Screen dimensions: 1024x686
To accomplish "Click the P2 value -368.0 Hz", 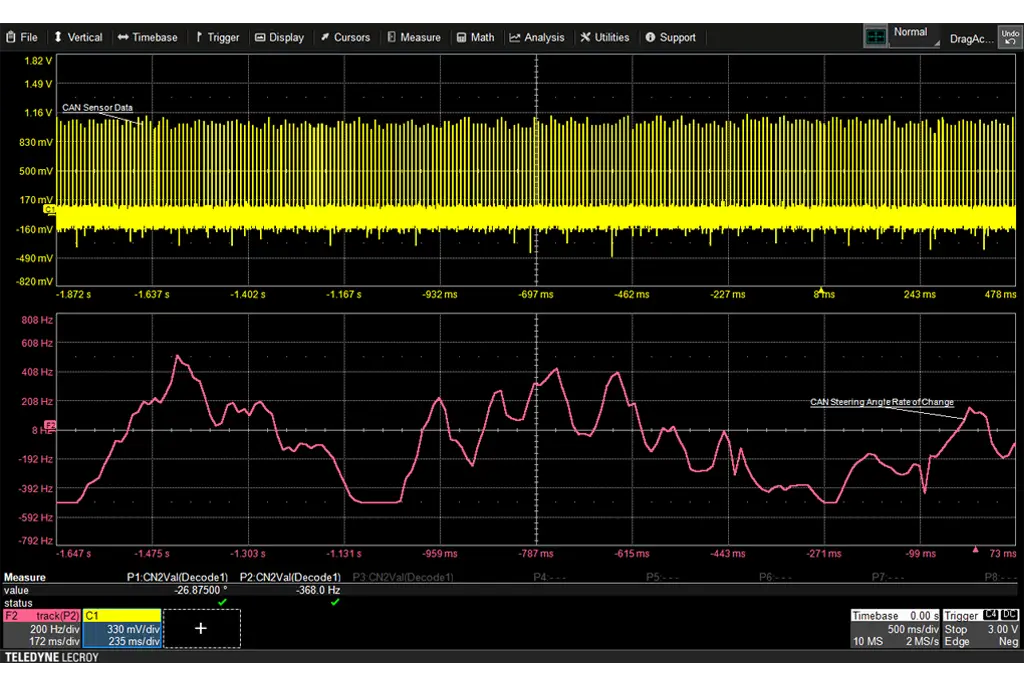I will tap(318, 590).
